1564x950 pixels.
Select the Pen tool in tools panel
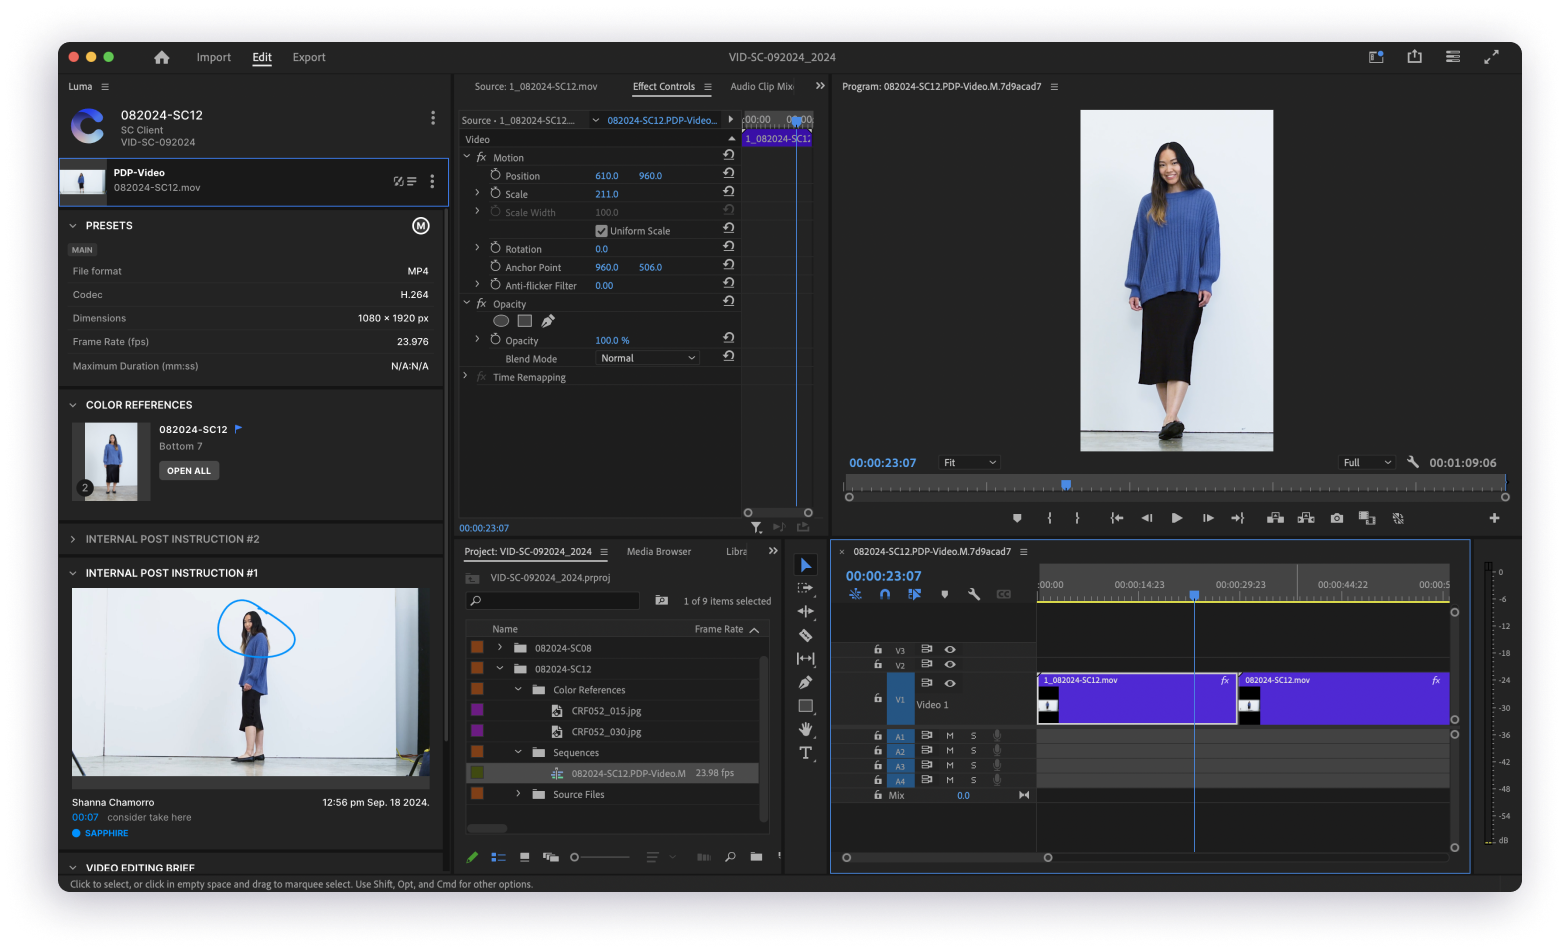click(x=805, y=682)
